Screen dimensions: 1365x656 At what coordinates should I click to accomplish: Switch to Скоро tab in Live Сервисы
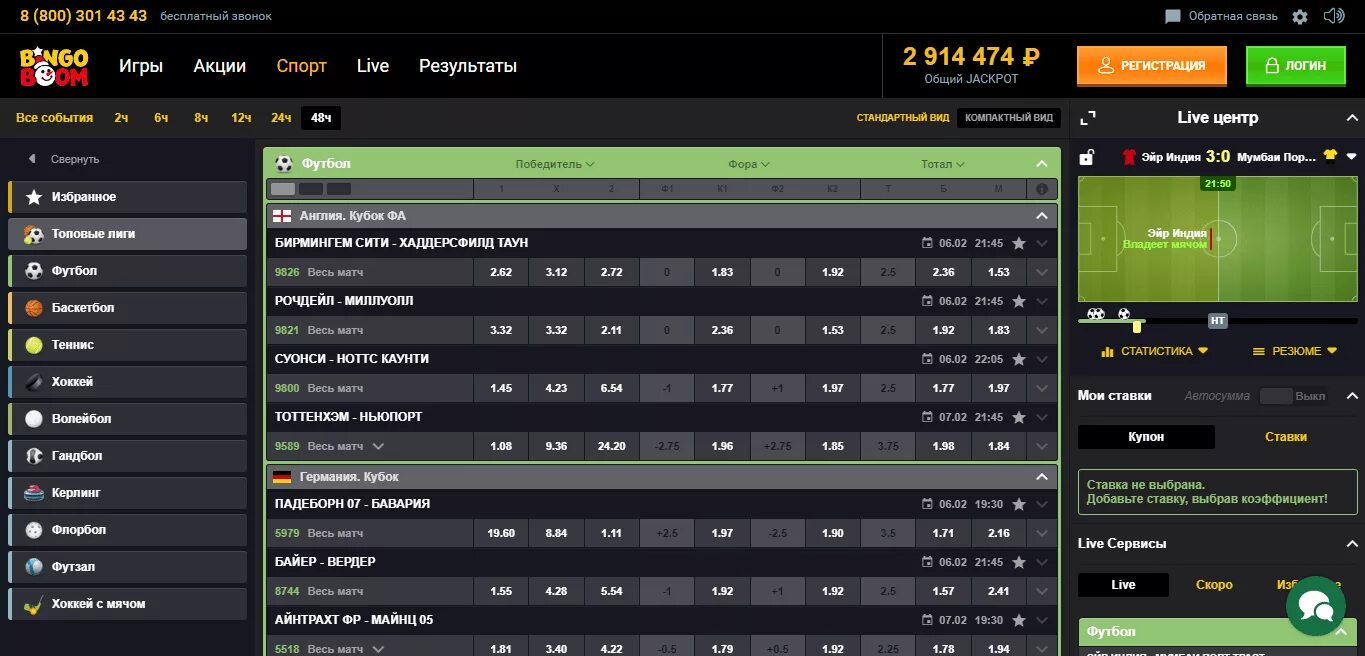(1214, 585)
